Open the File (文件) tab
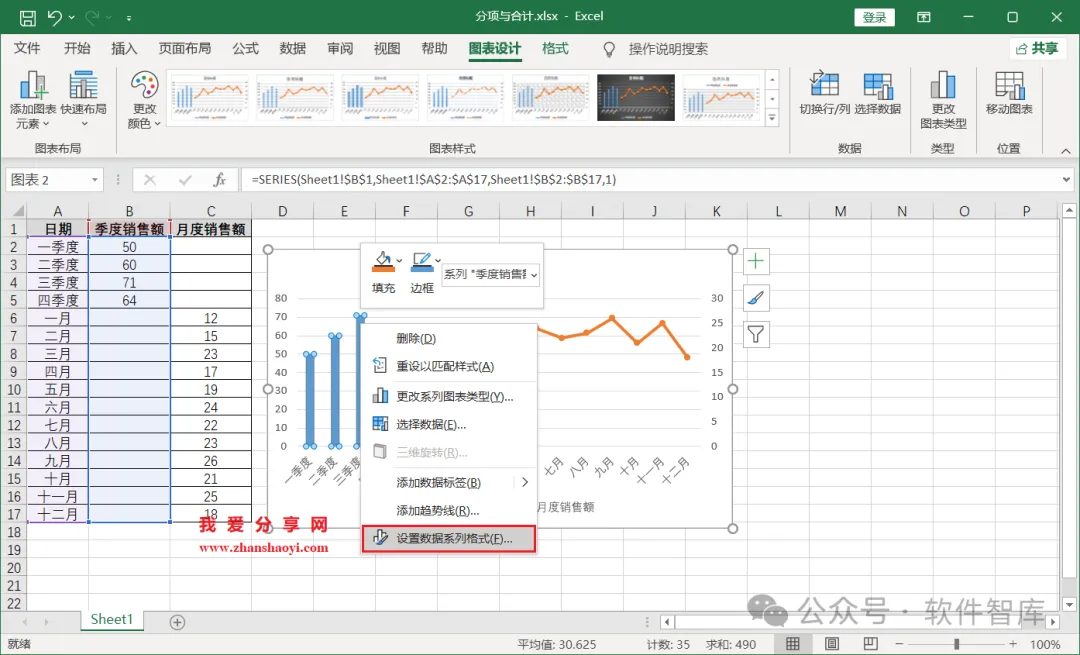 click(27, 48)
